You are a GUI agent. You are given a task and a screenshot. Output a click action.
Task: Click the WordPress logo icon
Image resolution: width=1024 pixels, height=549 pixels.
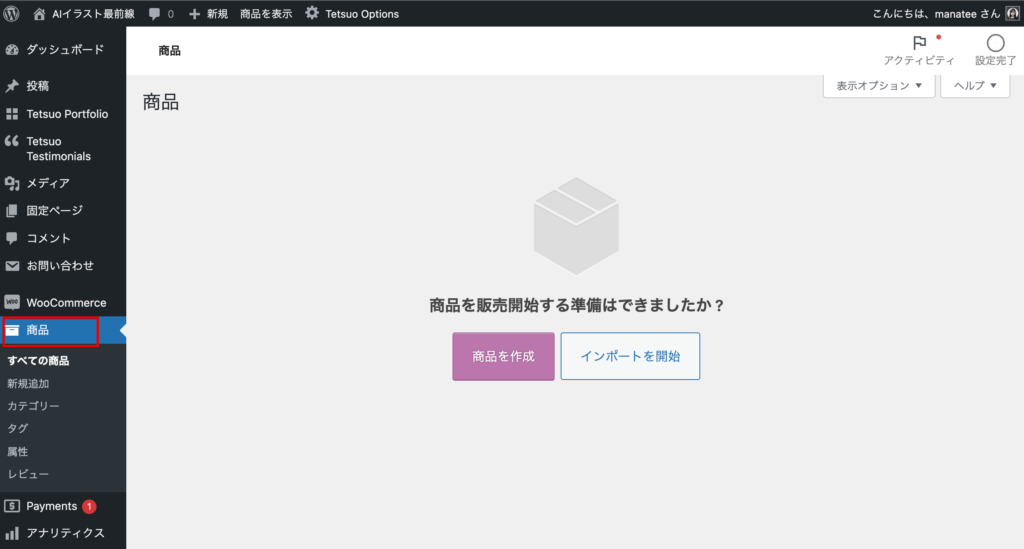(x=13, y=13)
